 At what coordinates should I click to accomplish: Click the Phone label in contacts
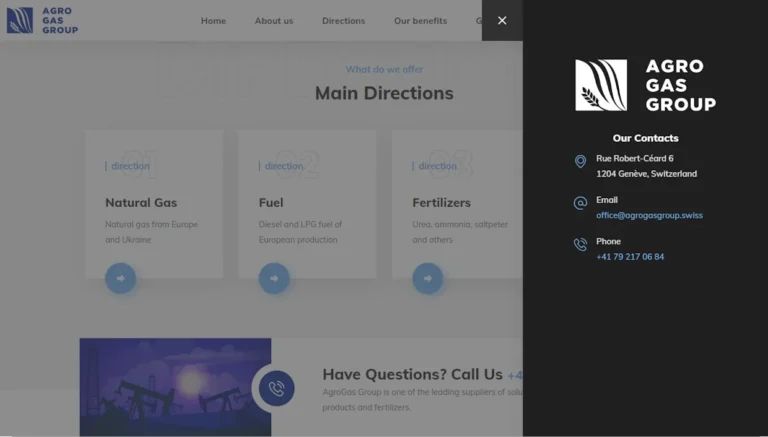608,242
